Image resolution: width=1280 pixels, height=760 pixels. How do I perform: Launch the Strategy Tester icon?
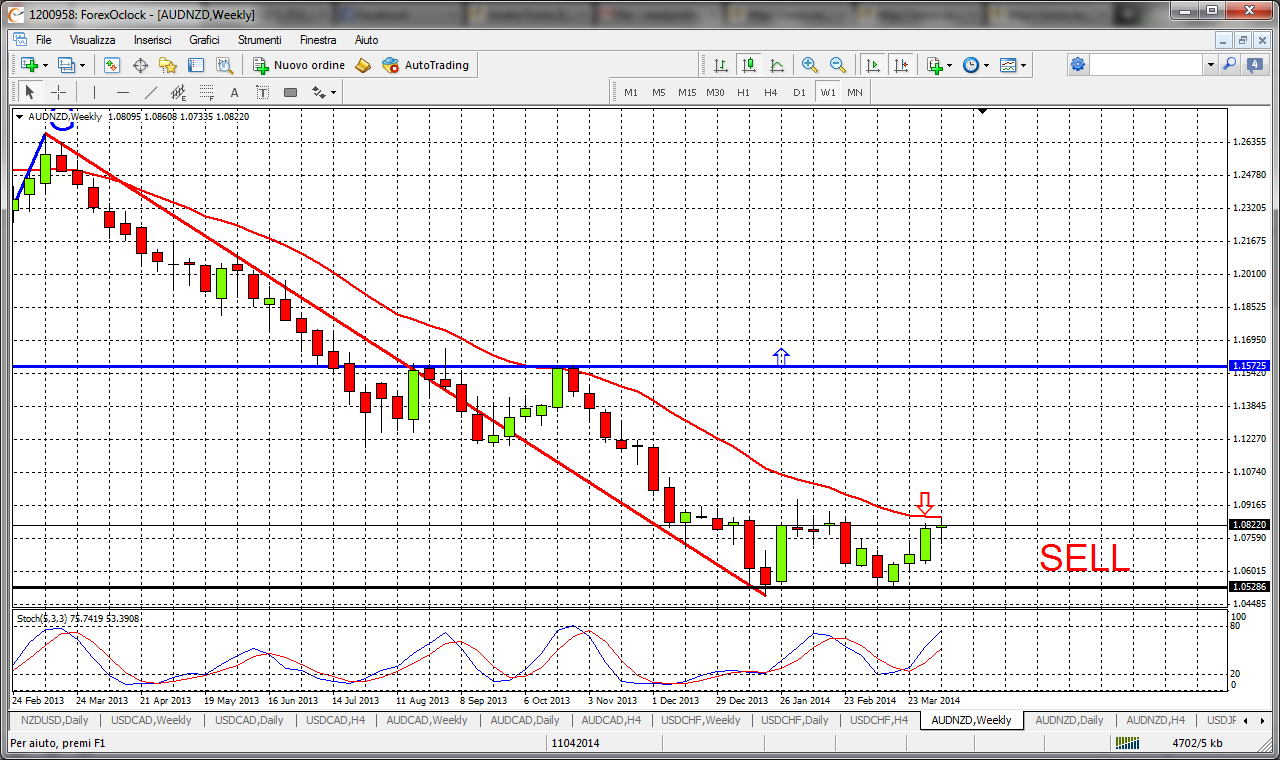[x=224, y=65]
